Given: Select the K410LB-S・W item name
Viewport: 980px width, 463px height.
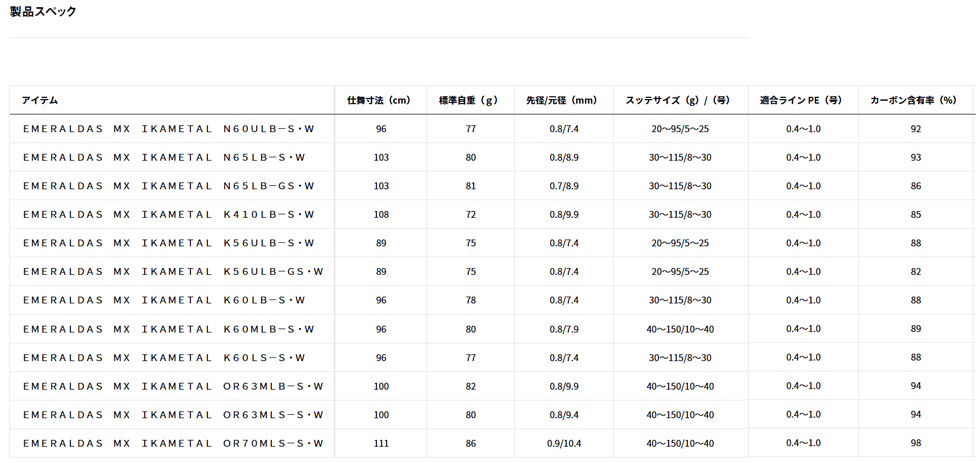Looking at the screenshot, I should [169, 215].
